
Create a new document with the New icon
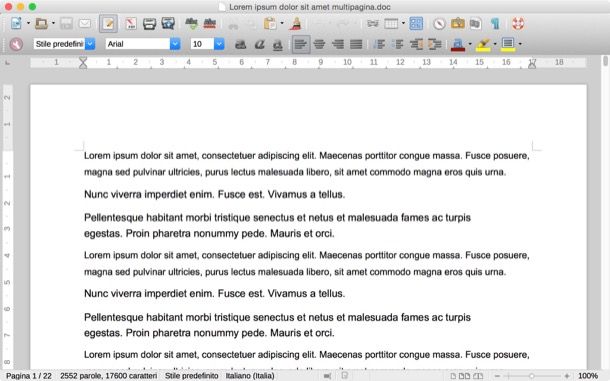pos(16,24)
